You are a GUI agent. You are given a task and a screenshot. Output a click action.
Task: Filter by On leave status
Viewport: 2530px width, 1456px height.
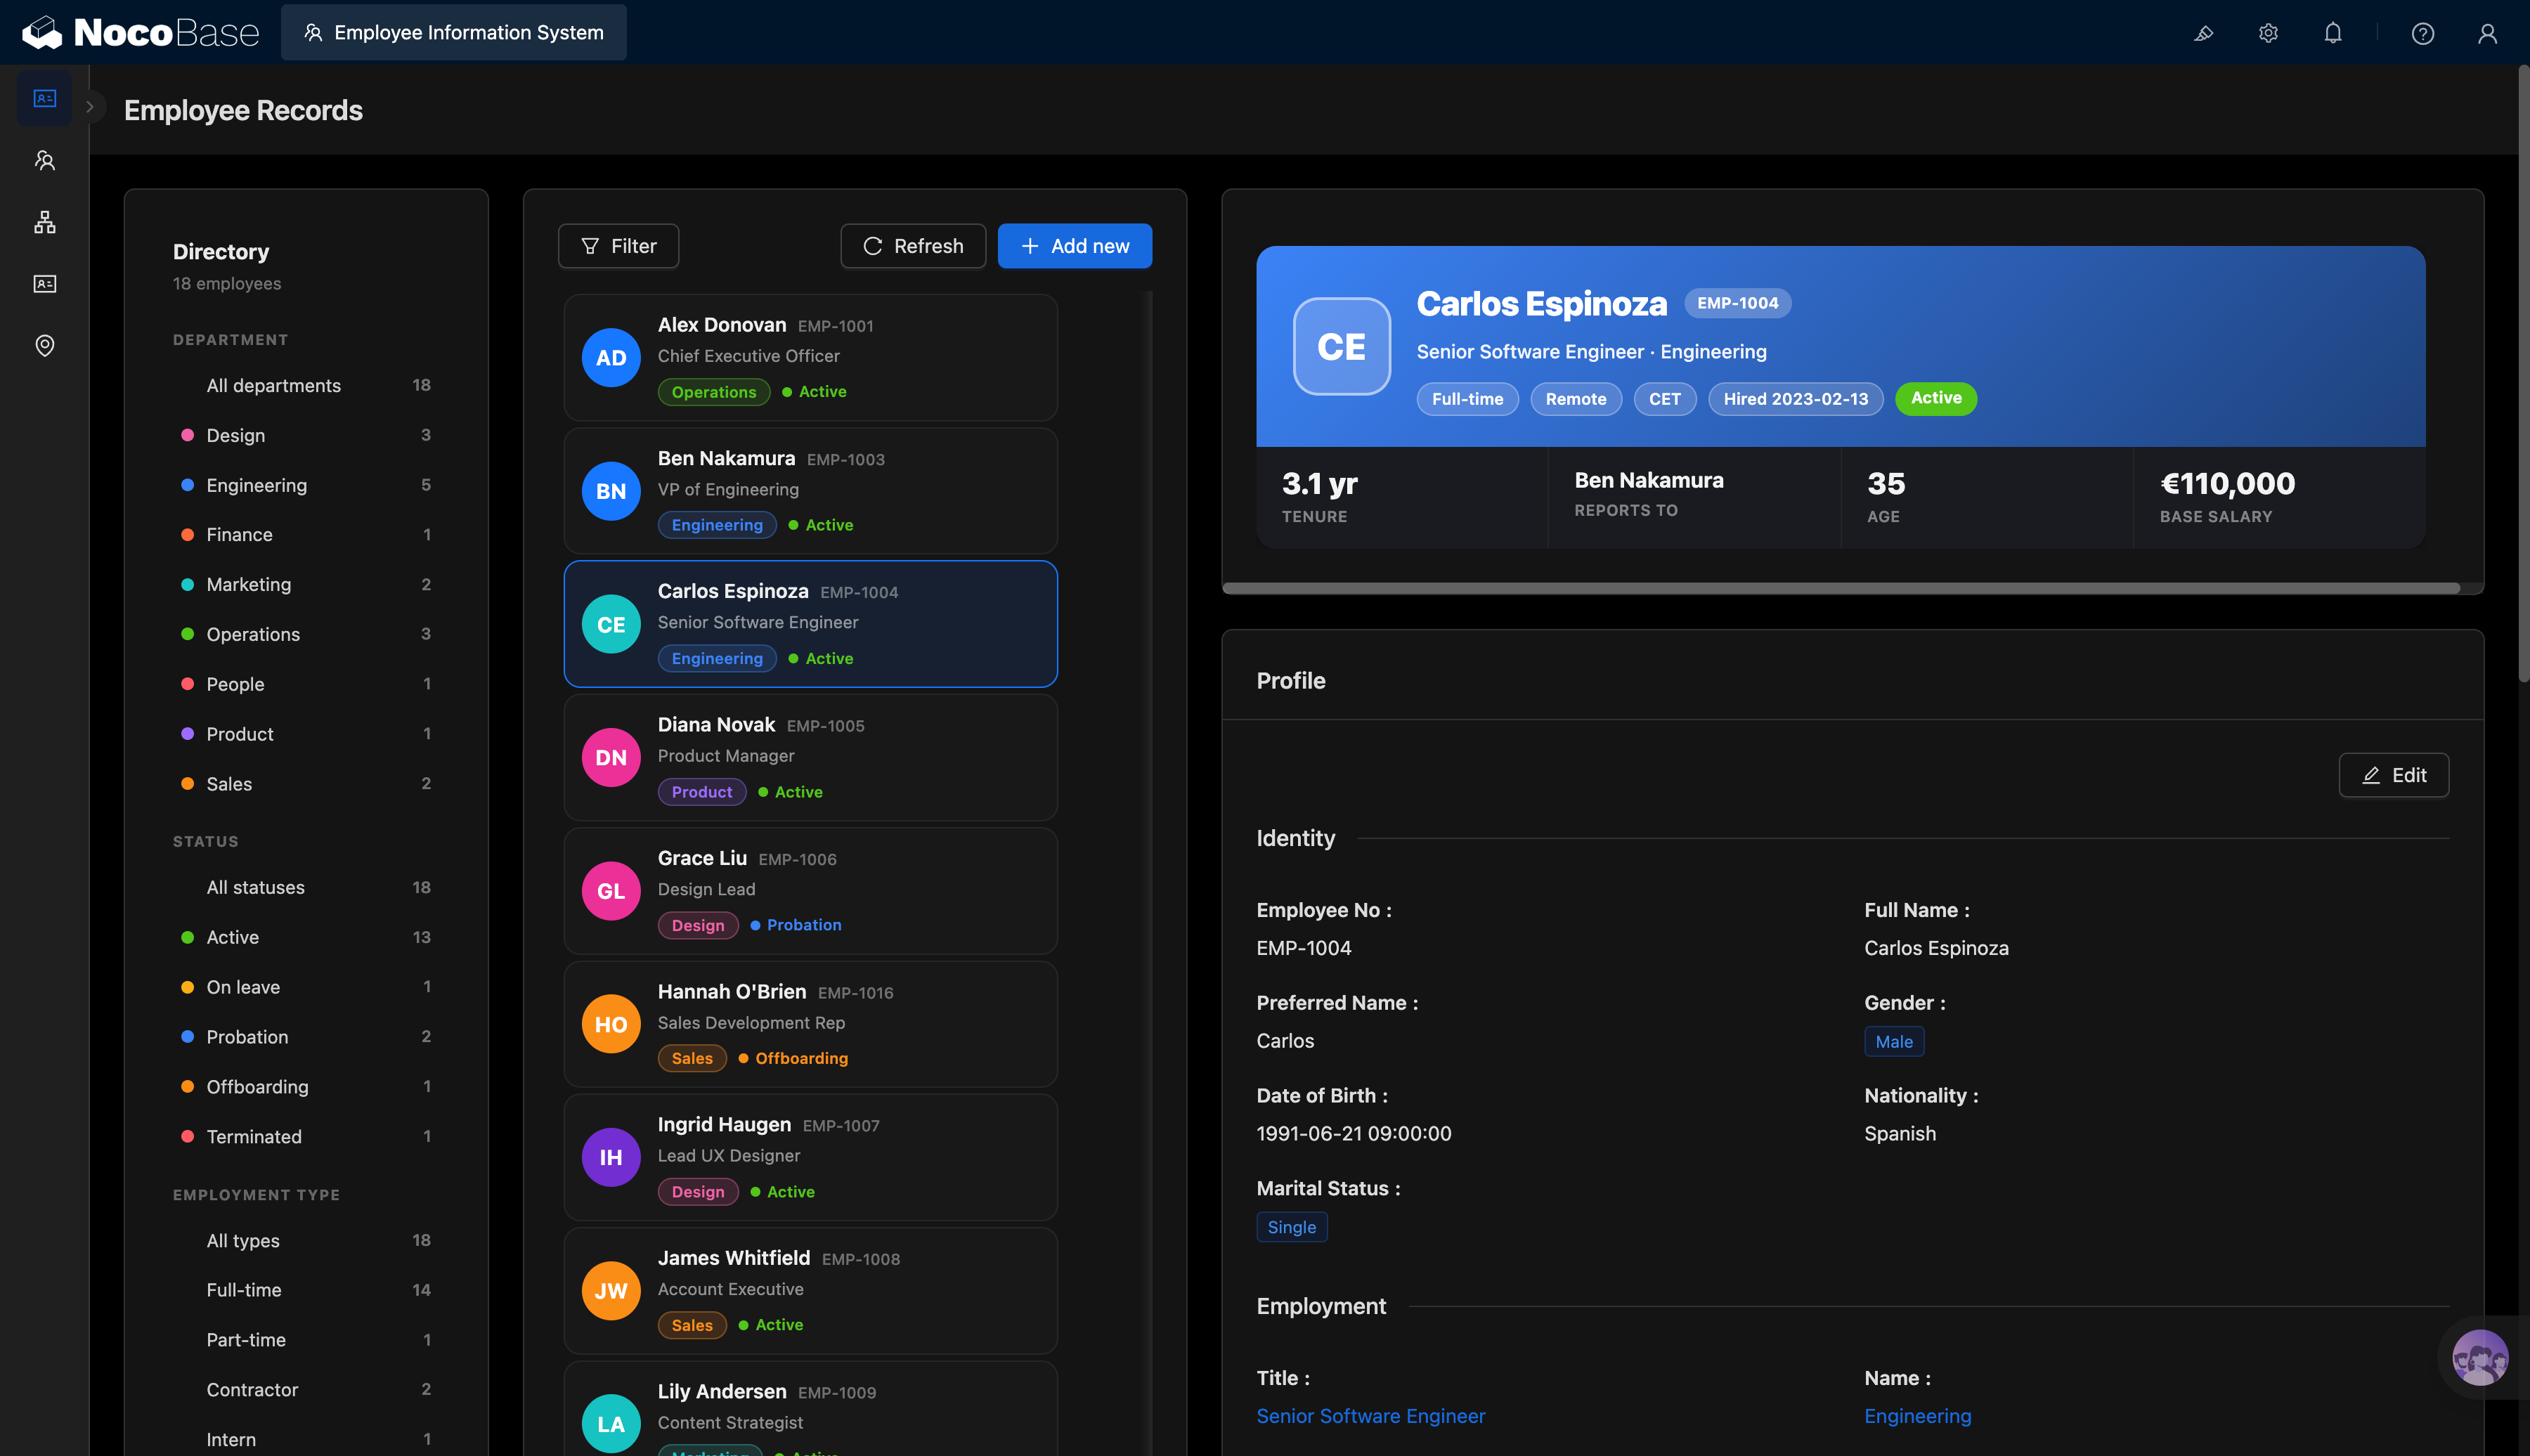pos(306,987)
